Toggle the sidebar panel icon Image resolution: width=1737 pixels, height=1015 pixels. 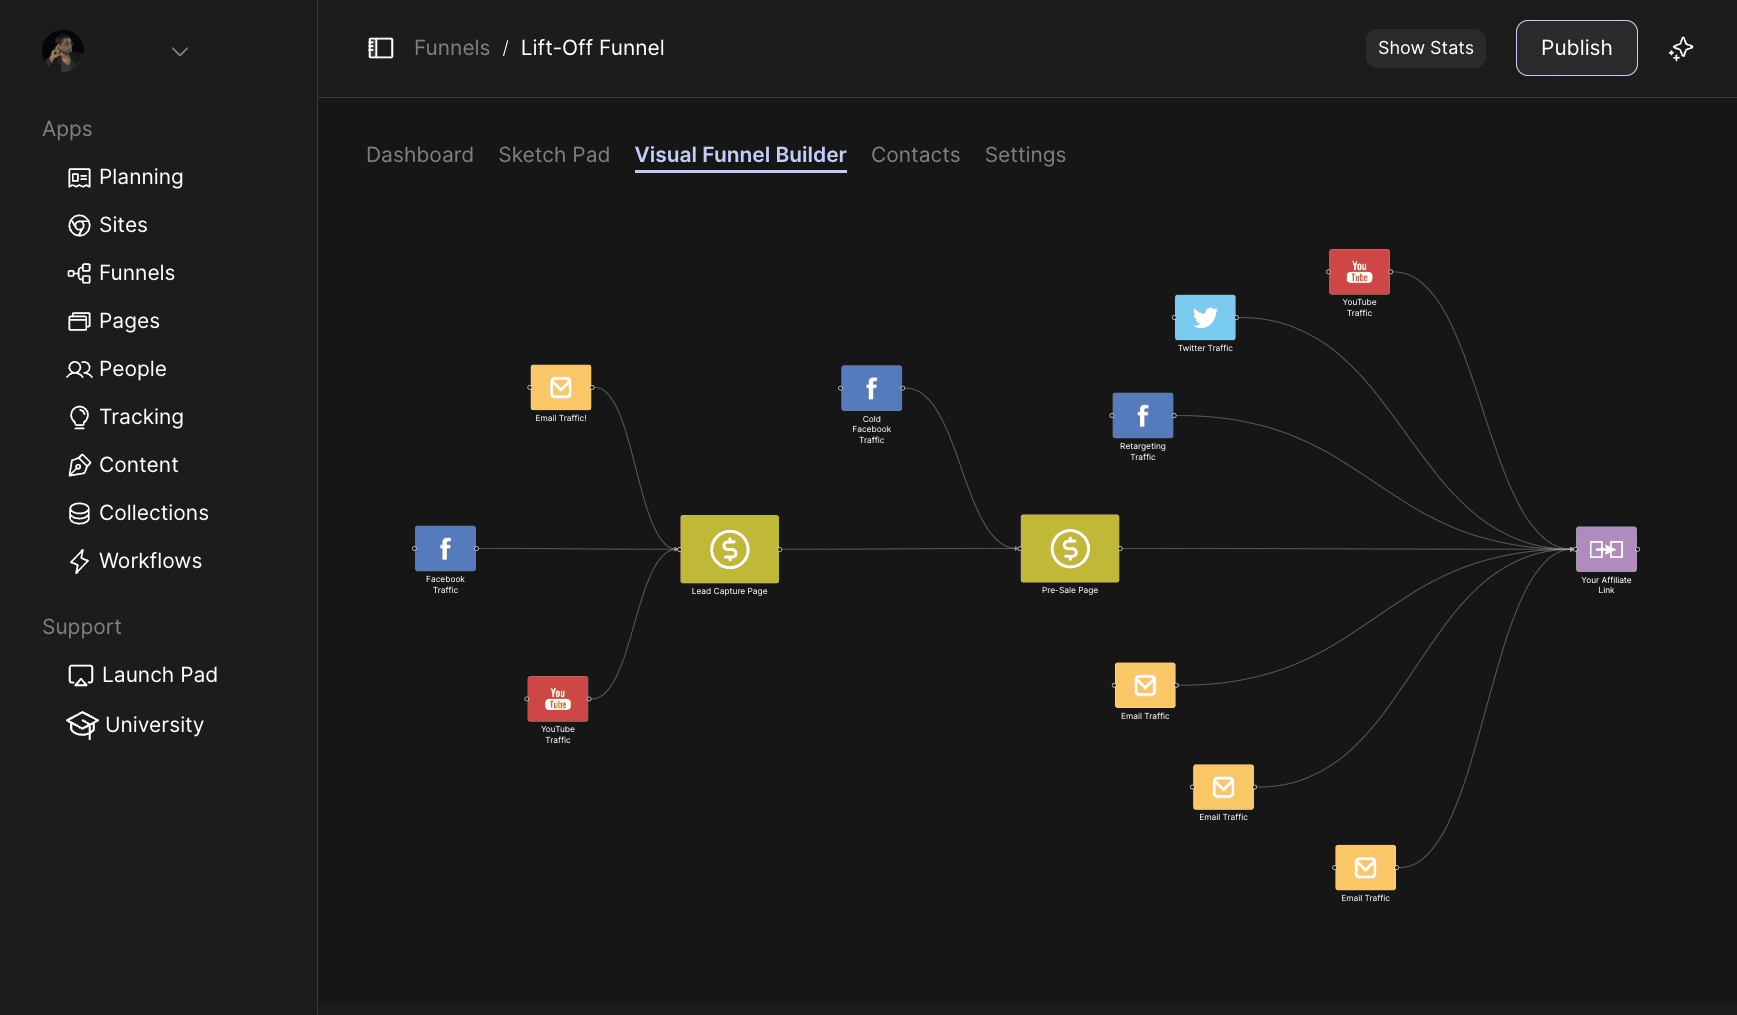381,48
